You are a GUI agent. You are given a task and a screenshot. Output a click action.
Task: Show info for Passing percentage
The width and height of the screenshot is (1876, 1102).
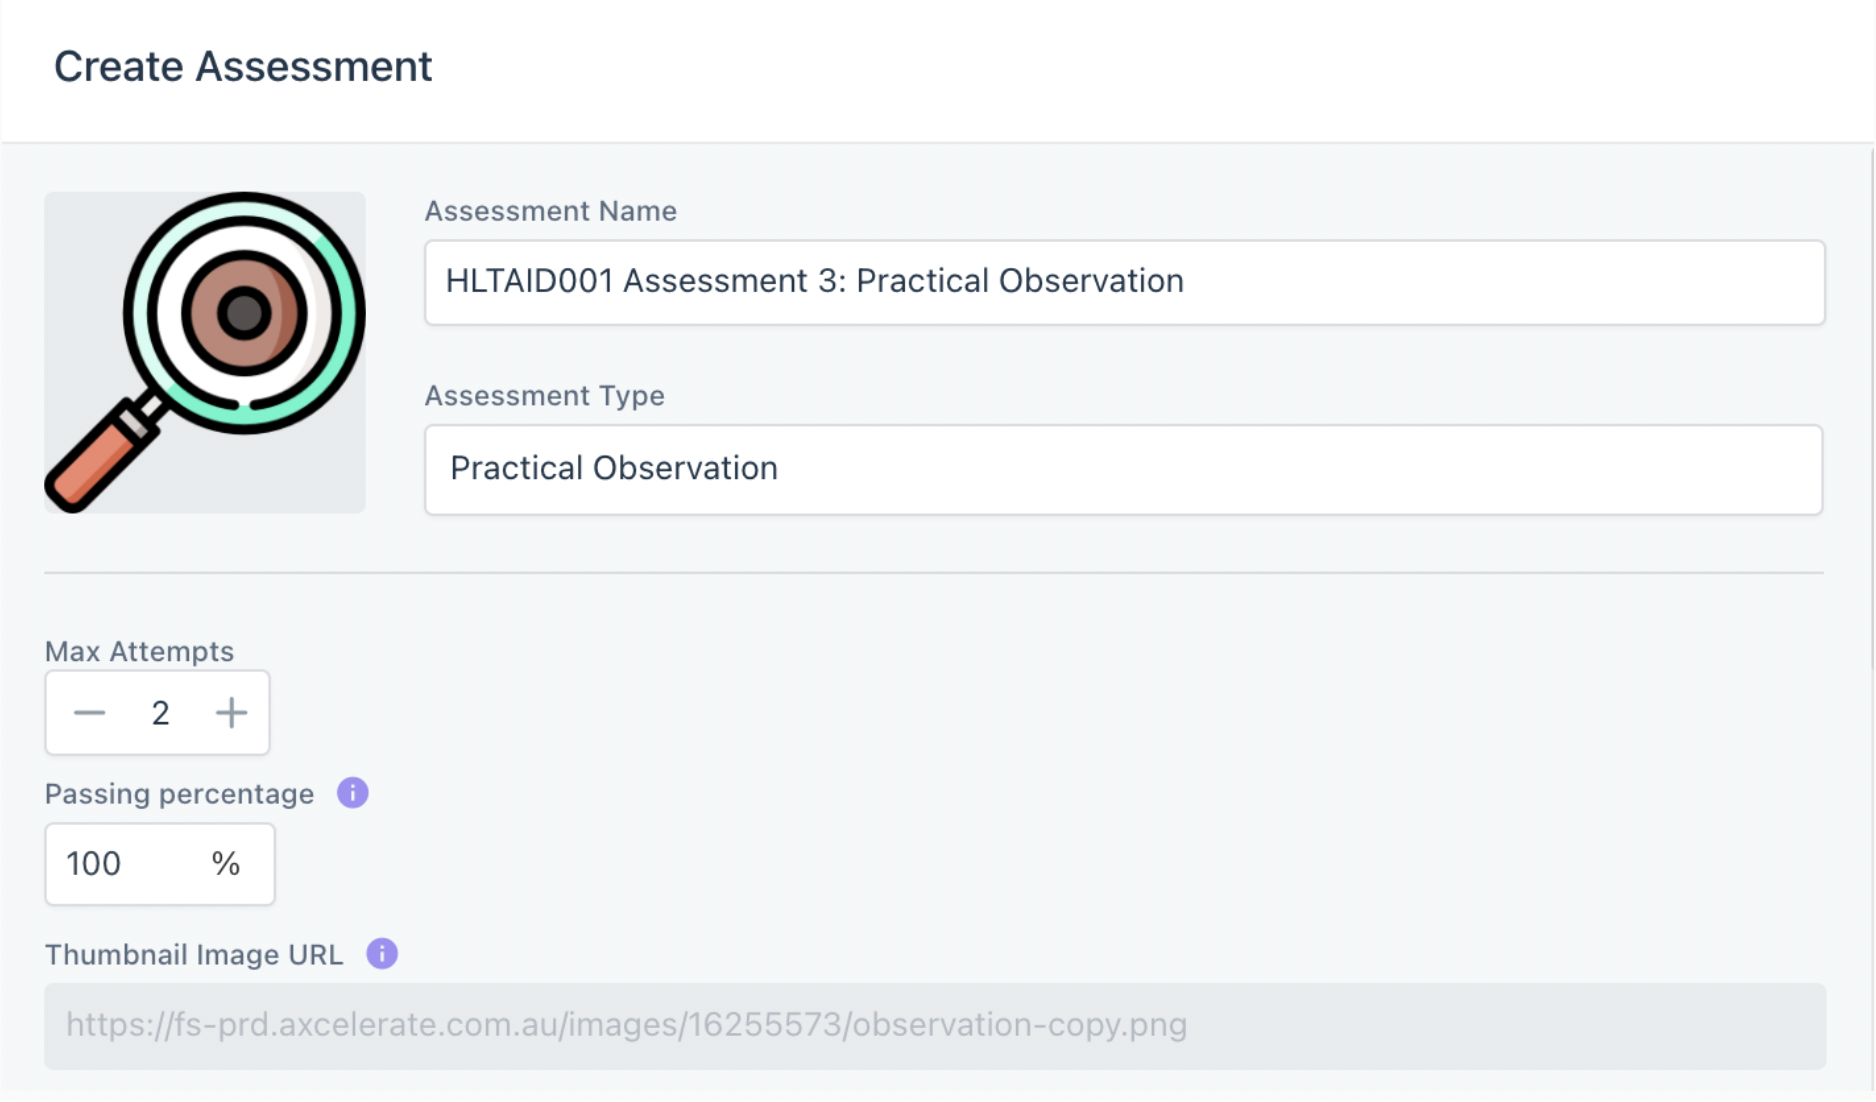[x=353, y=793]
